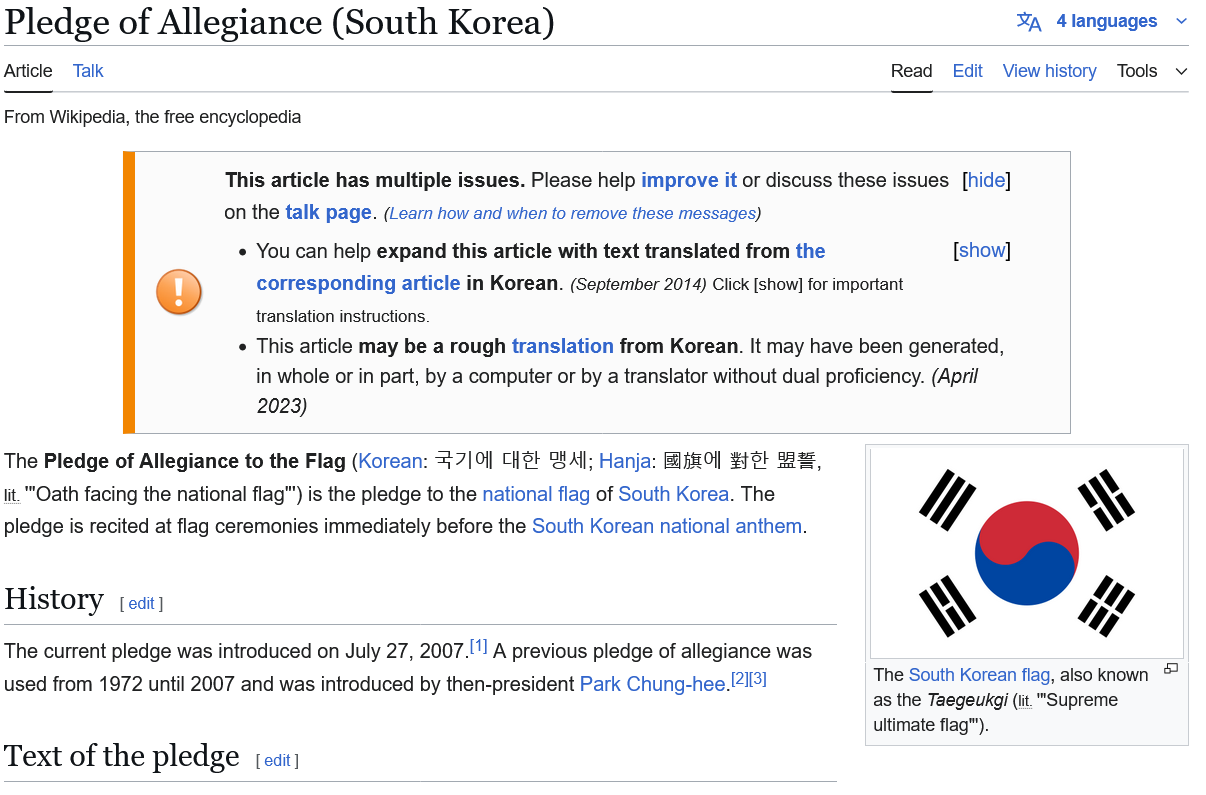
Task: Hide the multiple issues notice
Action: tap(986, 180)
